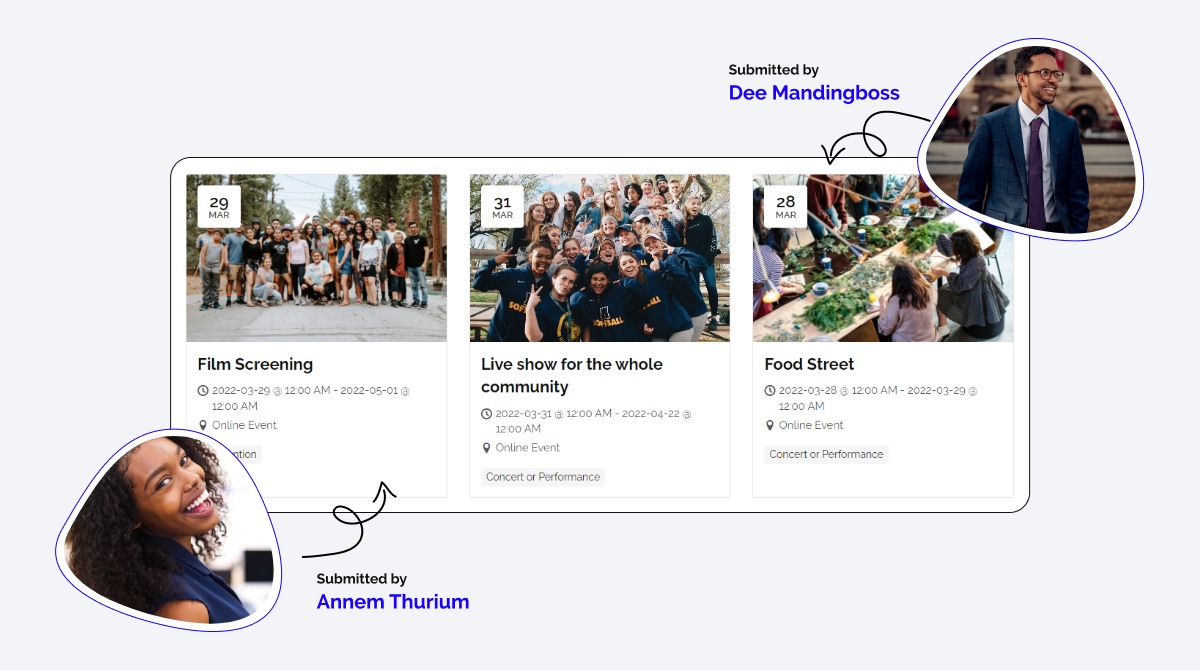1200x670 pixels.
Task: Click the clock icon on the Live show card
Action: 487,413
